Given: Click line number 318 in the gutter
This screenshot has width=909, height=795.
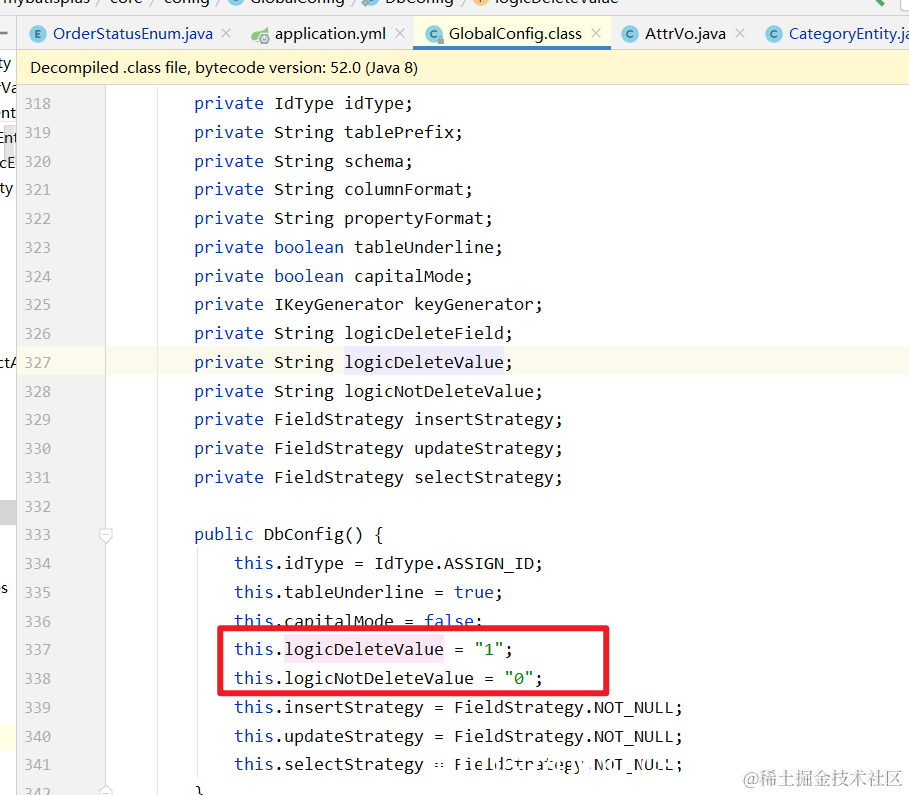Looking at the screenshot, I should 38,104.
